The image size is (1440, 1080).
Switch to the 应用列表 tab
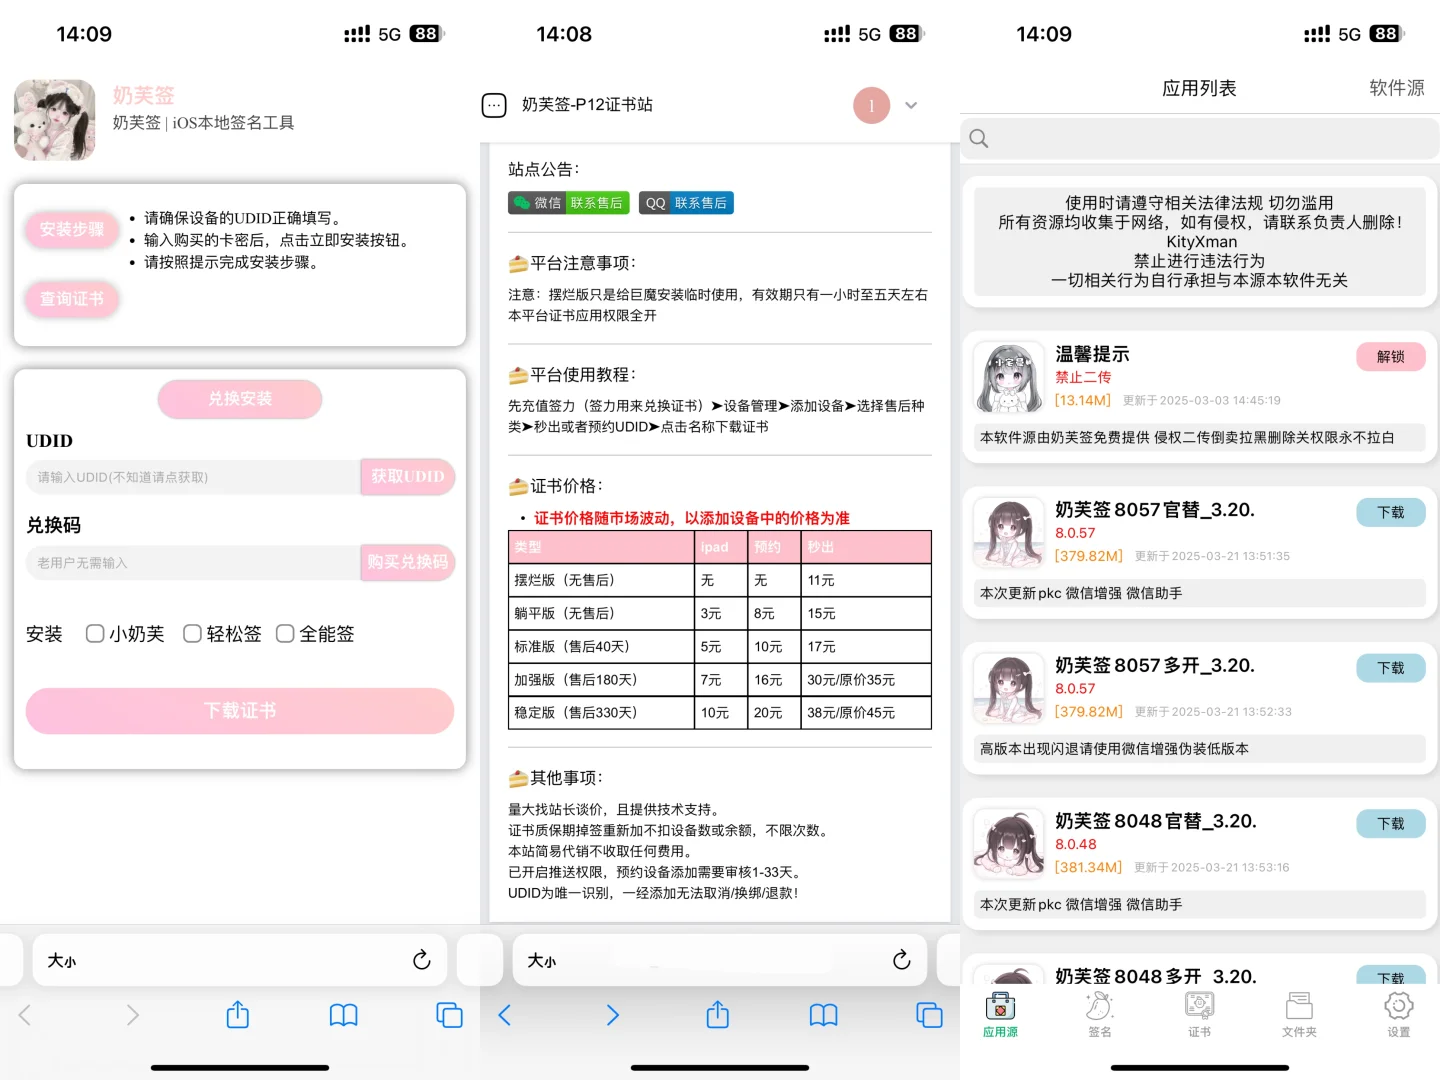(x=1199, y=87)
